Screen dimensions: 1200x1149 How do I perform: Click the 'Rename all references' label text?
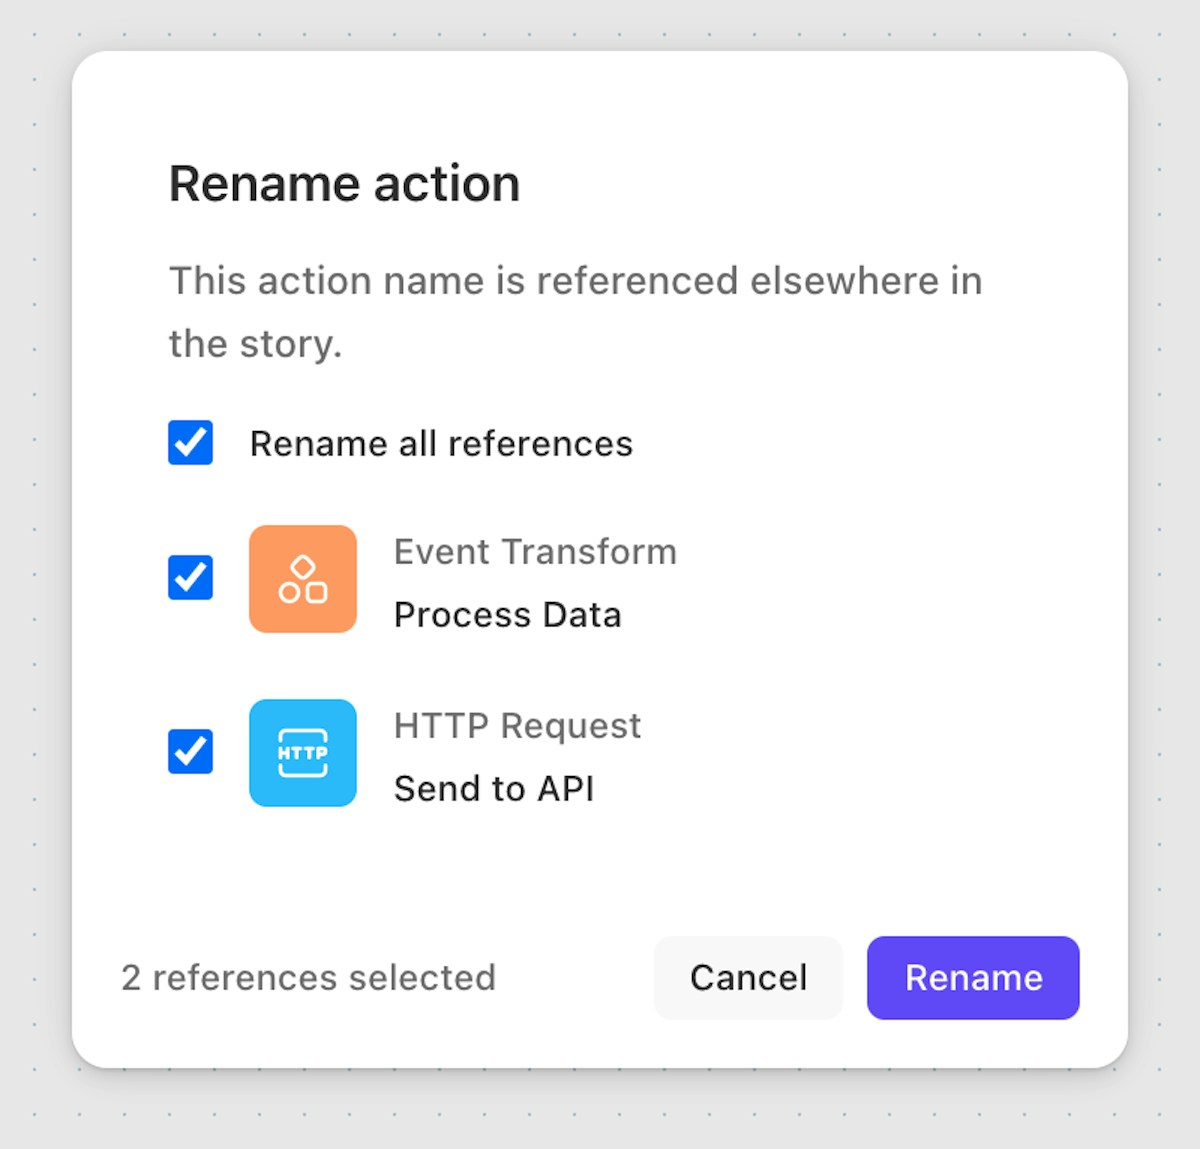point(441,444)
